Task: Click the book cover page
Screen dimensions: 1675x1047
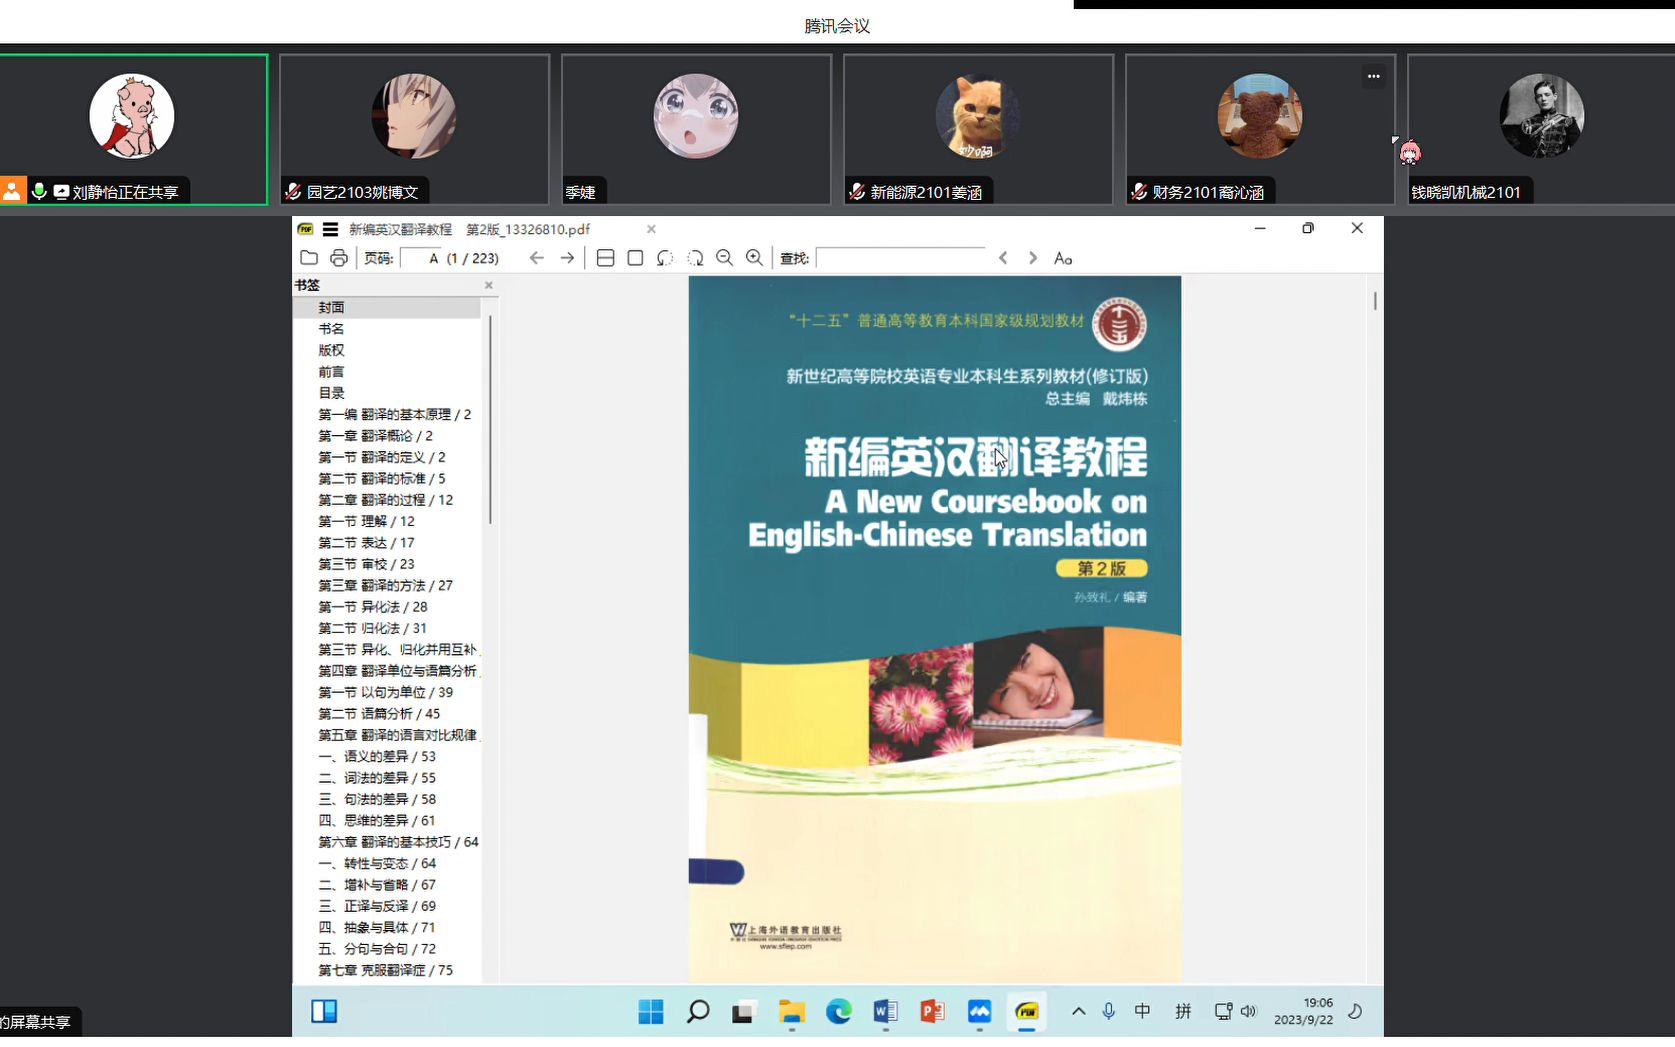Action: [x=935, y=628]
